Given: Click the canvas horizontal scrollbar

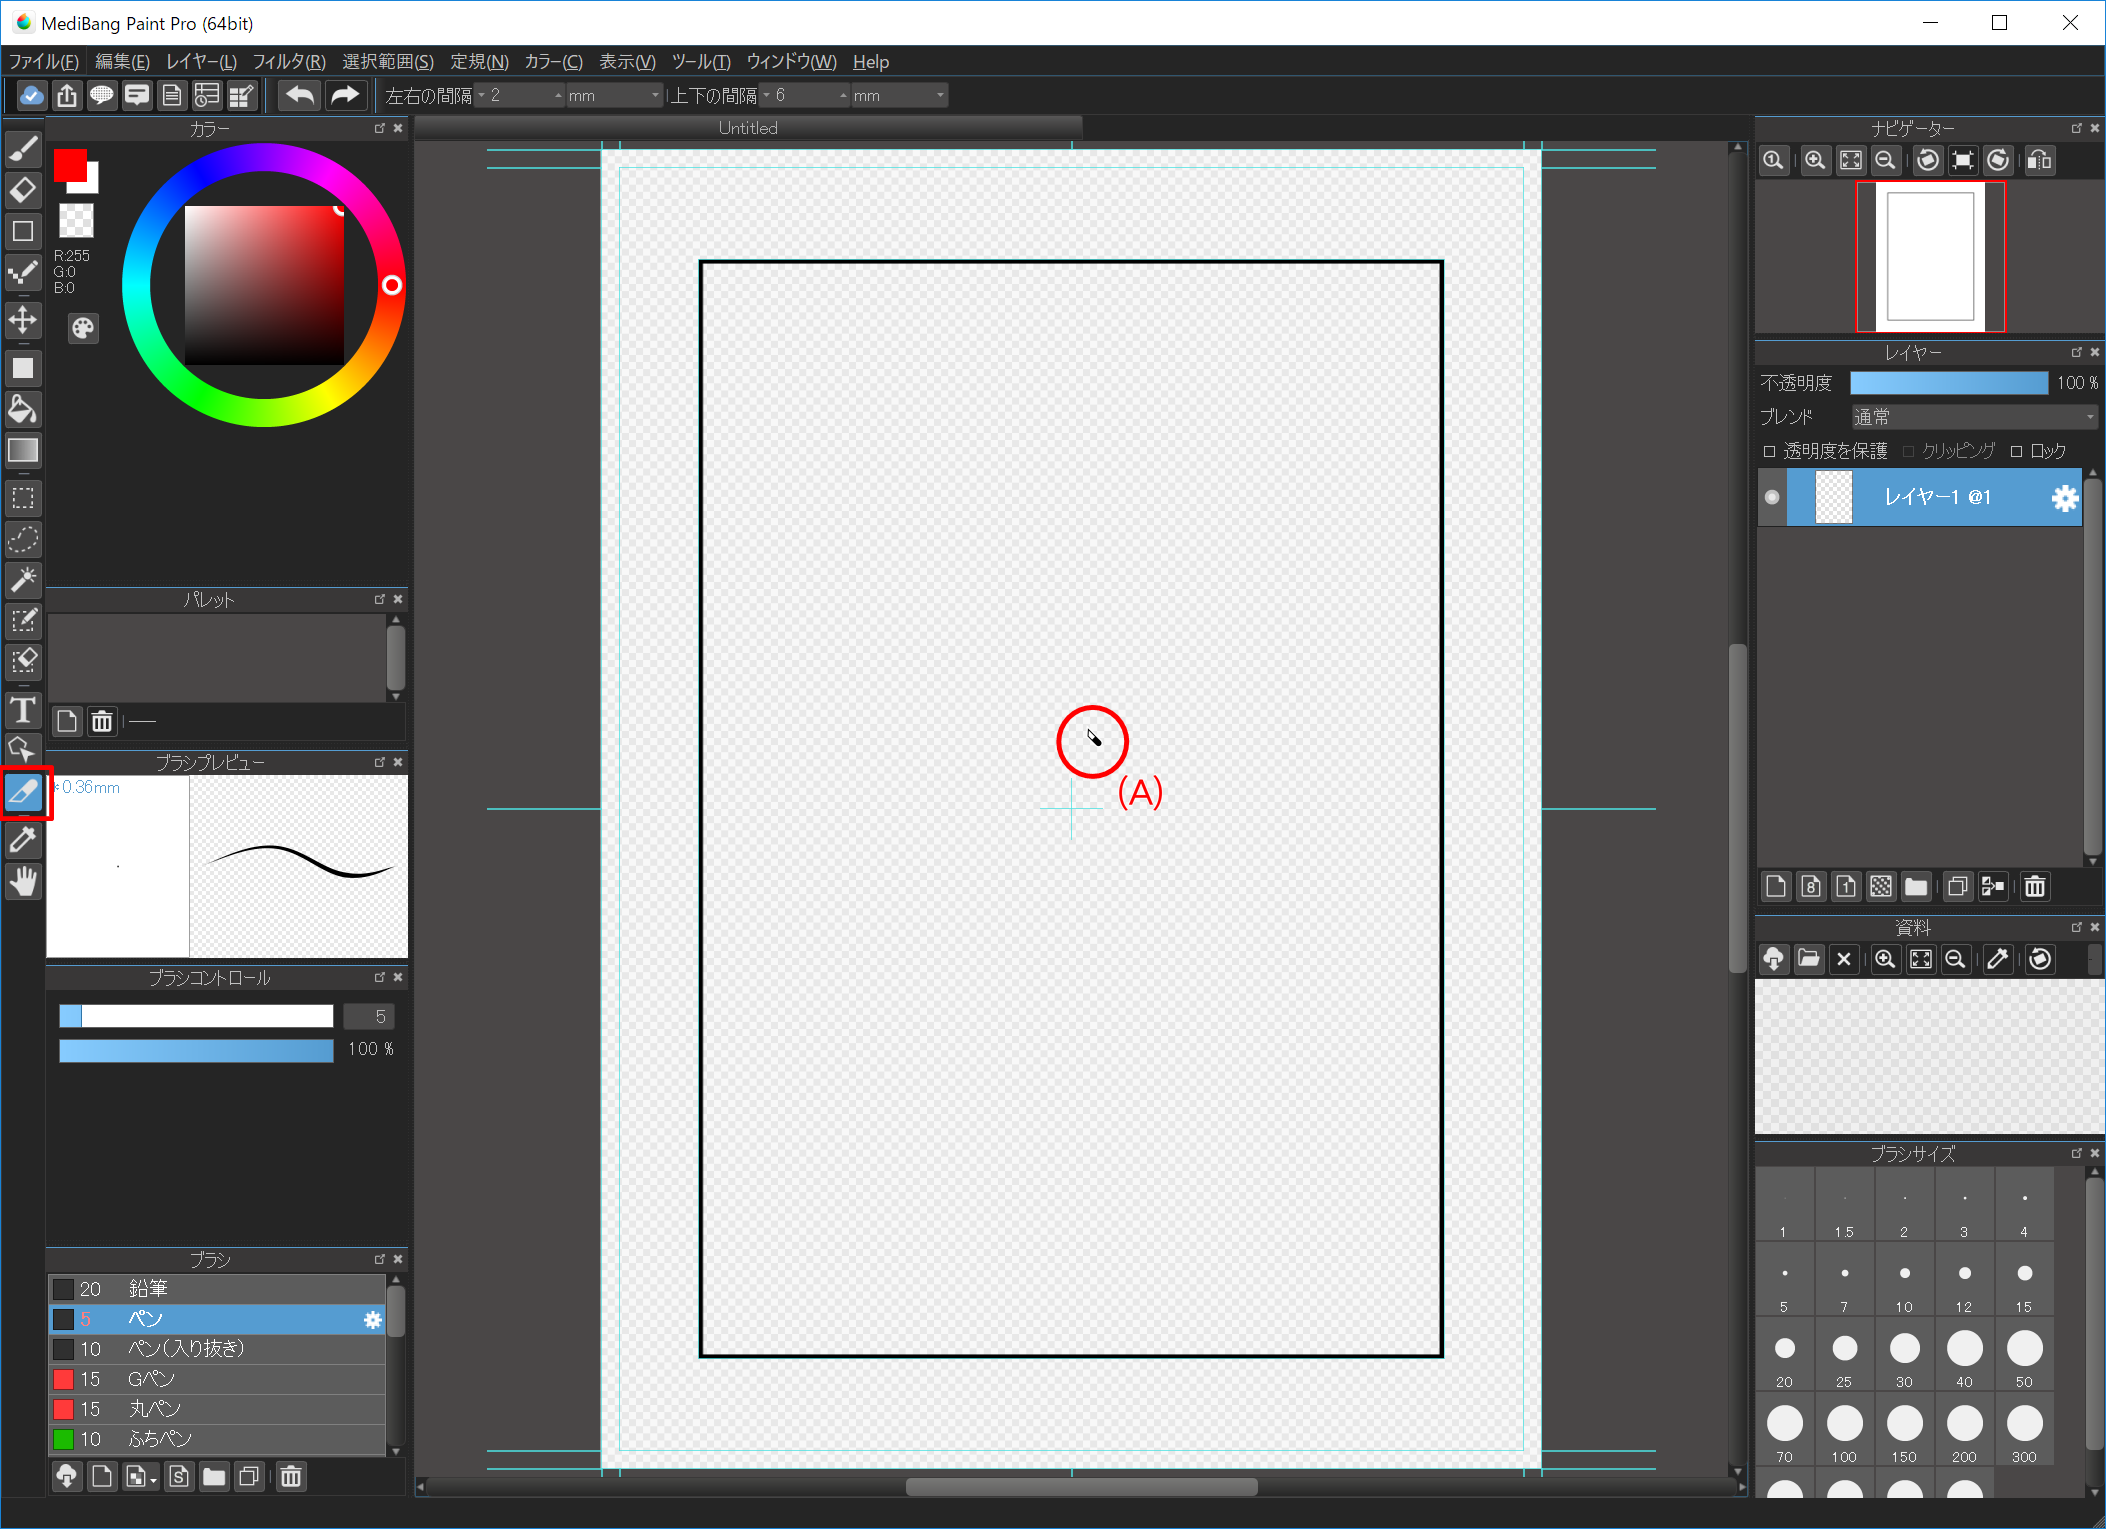Looking at the screenshot, I should pos(1080,1487).
